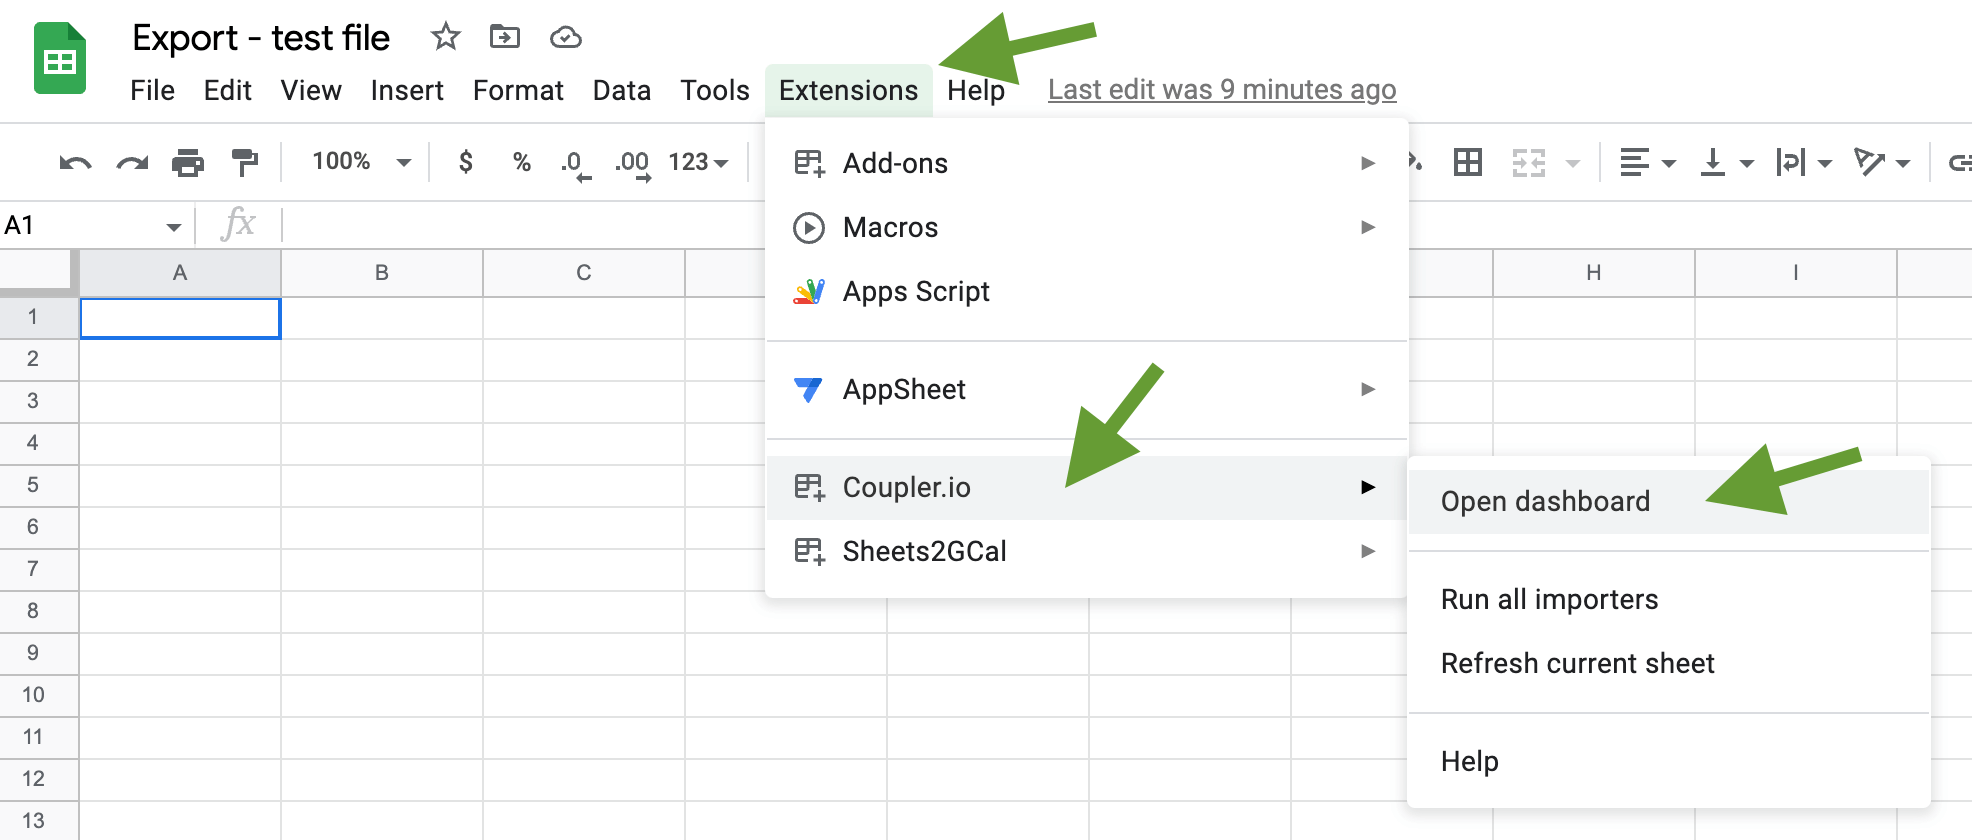Click the Undo arrow icon

[x=75, y=163]
